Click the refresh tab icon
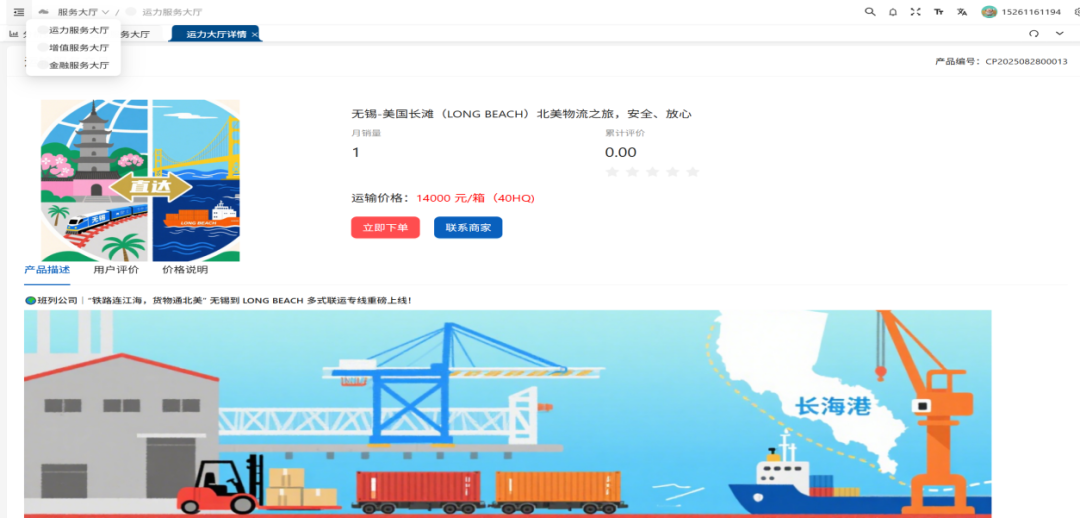This screenshot has width=1080, height=518. click(1033, 33)
